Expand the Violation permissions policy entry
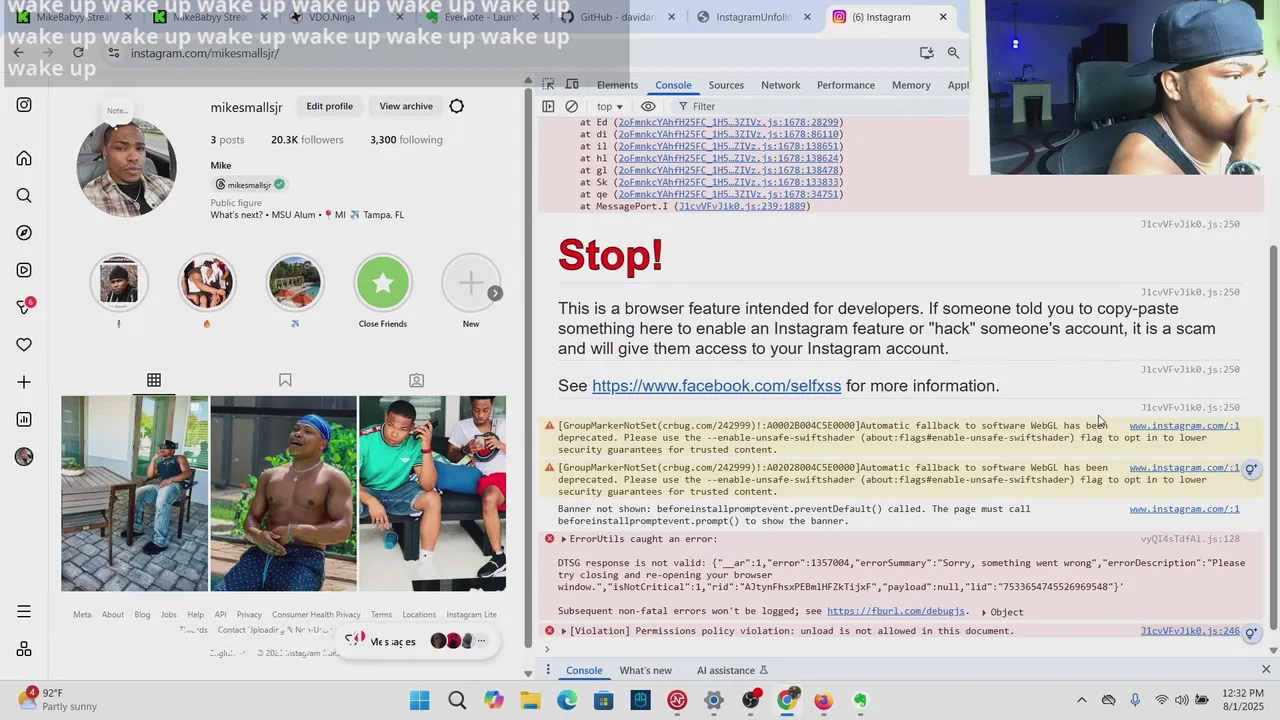 [563, 631]
